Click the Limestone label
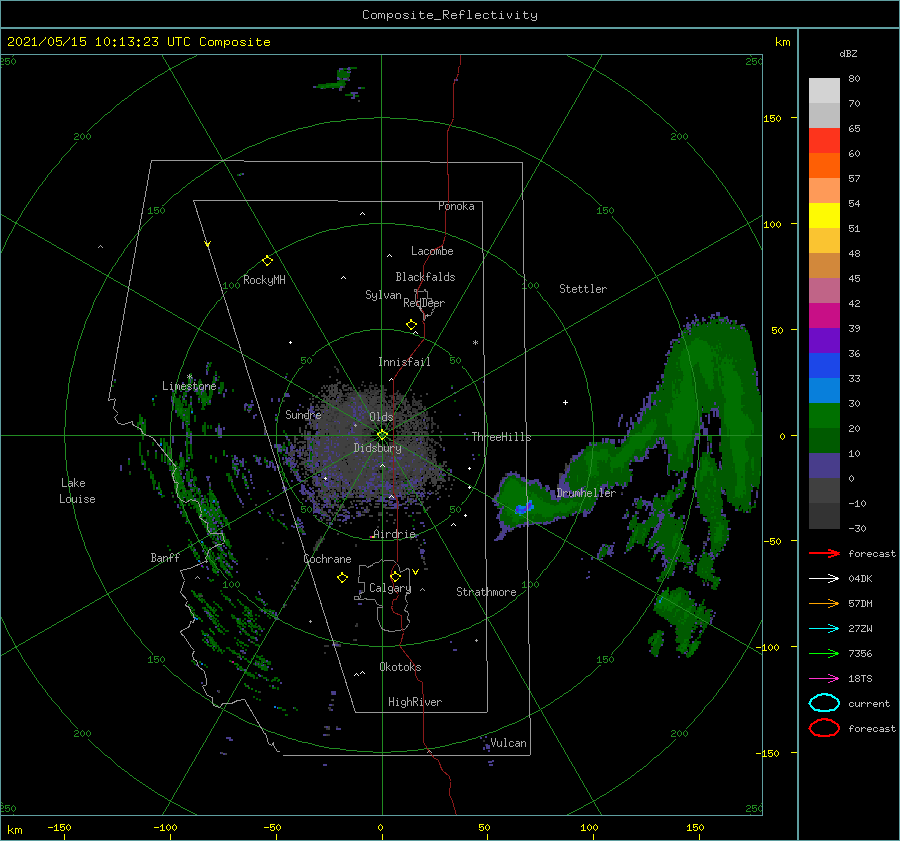The height and width of the screenshot is (841, 900). 189,386
